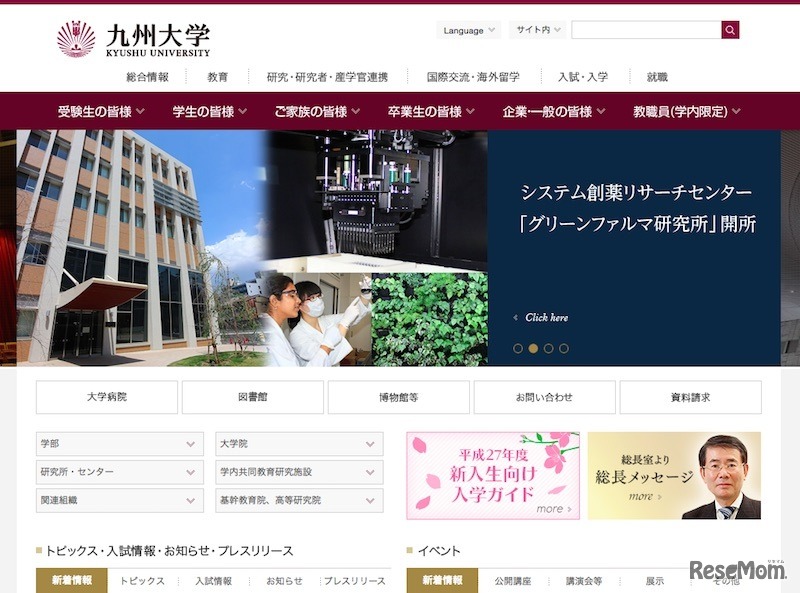
Task: Click the 資料請求 button
Action: point(690,397)
